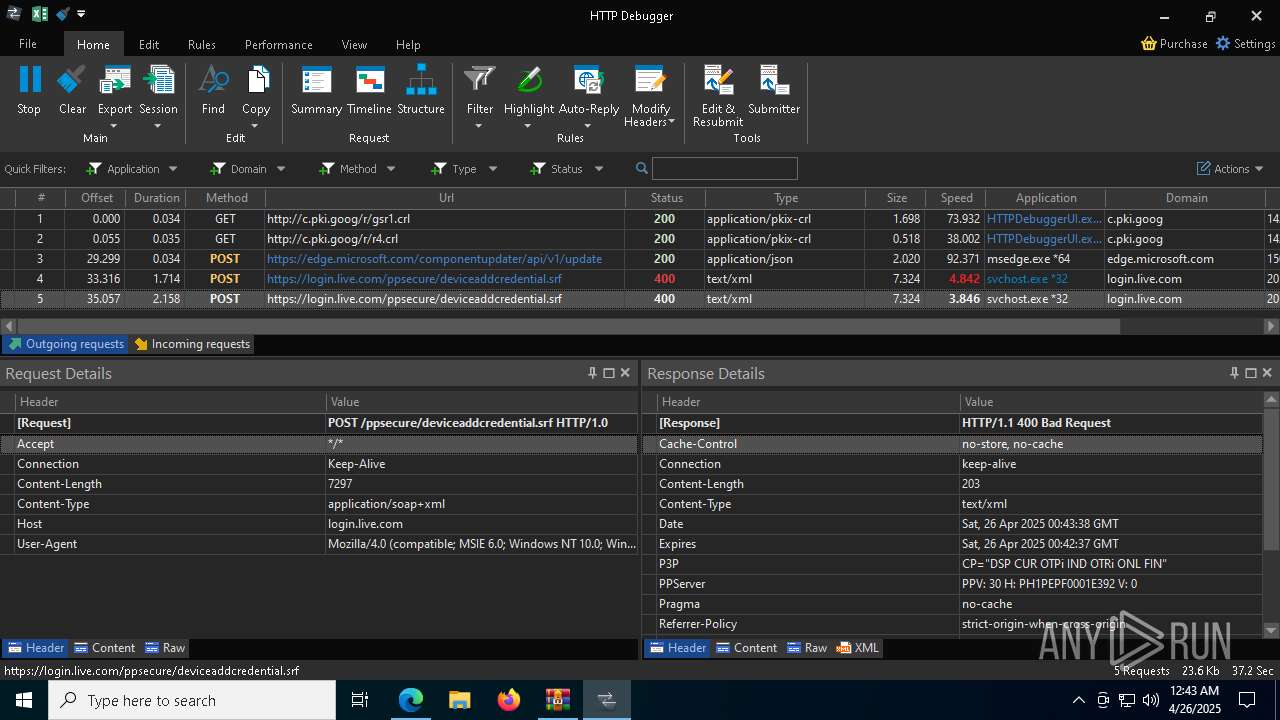This screenshot has width=1280, height=720.
Task: Click the Purchase button
Action: click(x=1174, y=44)
